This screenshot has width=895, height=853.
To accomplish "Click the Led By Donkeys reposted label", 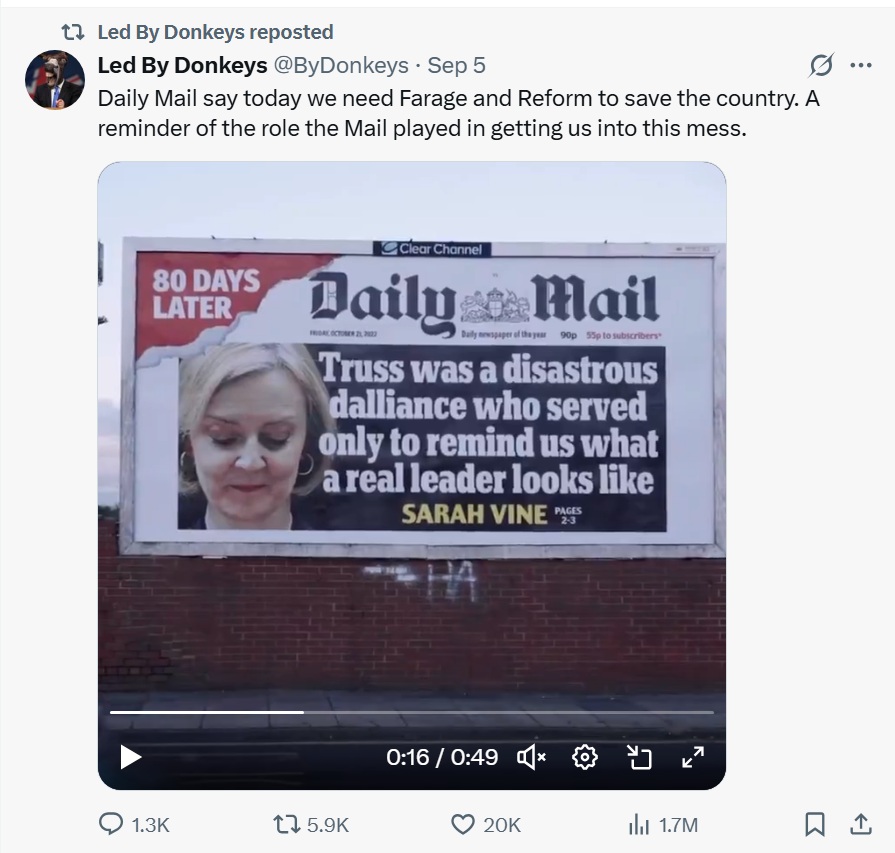I will click(215, 32).
